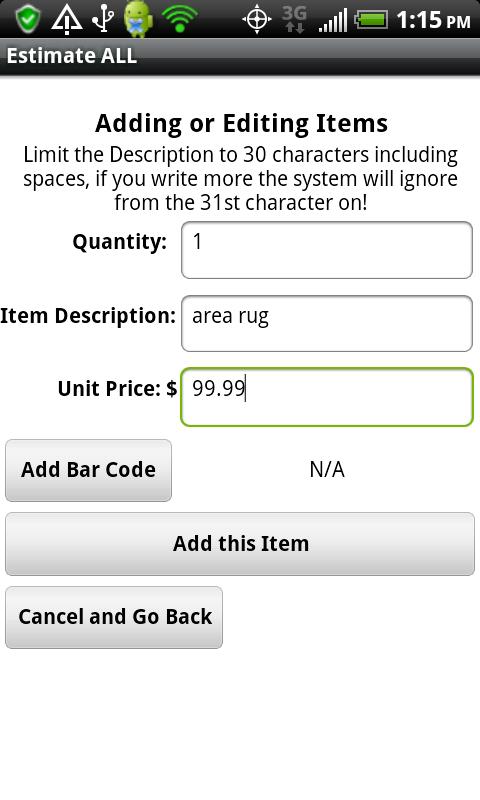480x800 pixels.
Task: Tap the Item Description label
Action: (x=88, y=315)
